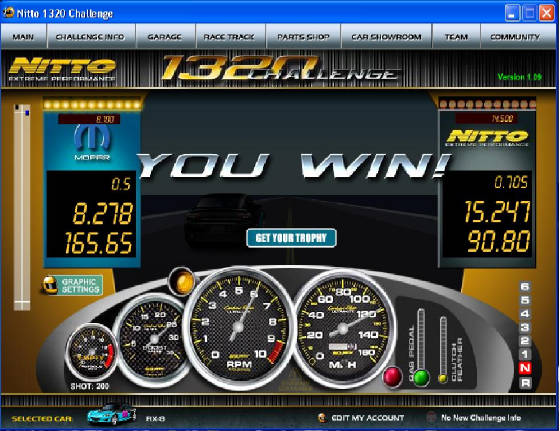Image resolution: width=560 pixels, height=431 pixels.
Task: Click the red dashboard button
Action: (392, 377)
